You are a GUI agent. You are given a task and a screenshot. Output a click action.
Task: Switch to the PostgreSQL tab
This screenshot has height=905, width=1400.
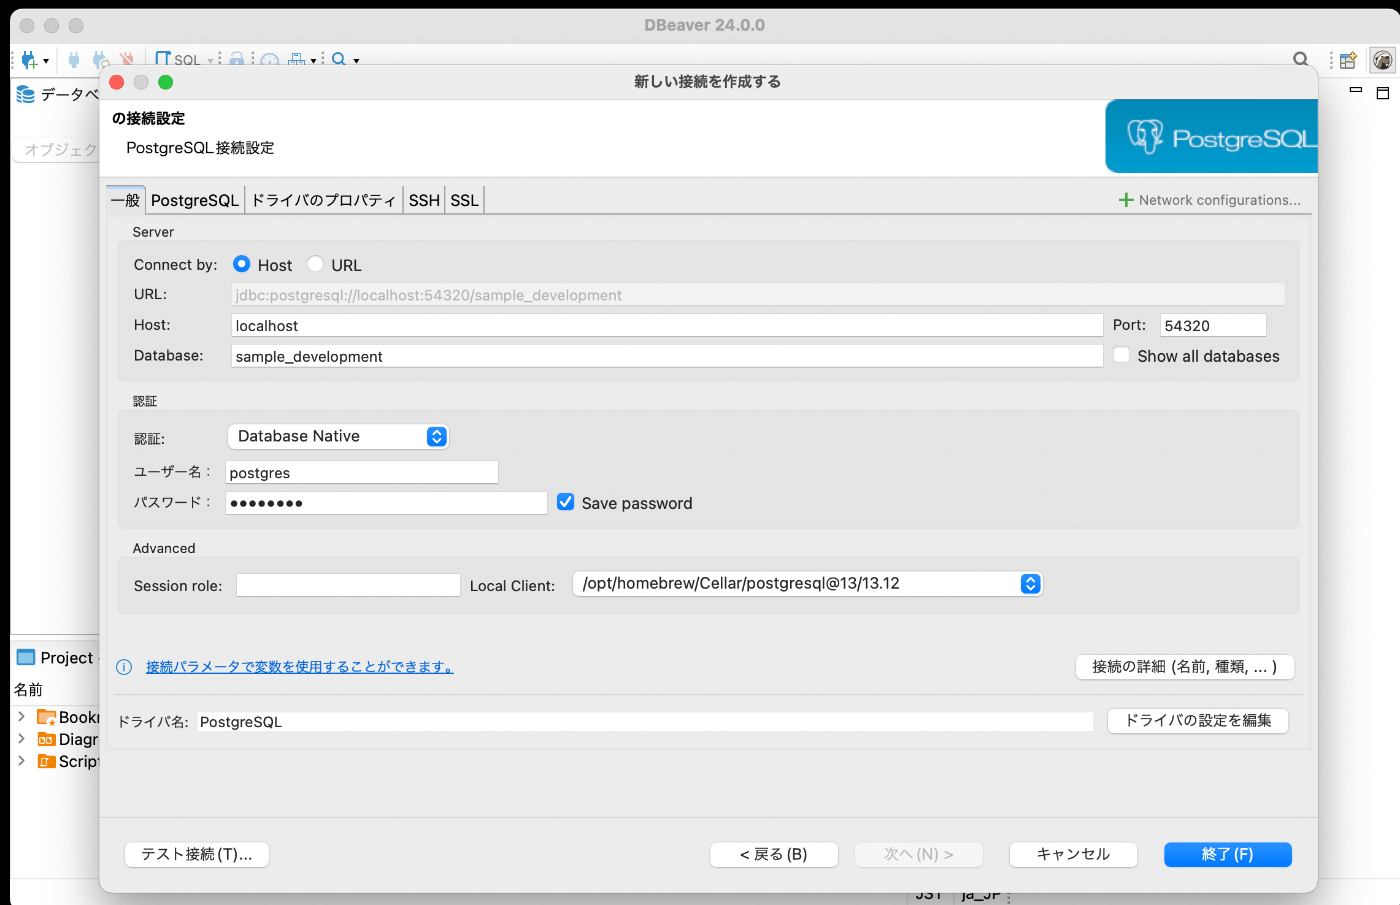click(195, 200)
